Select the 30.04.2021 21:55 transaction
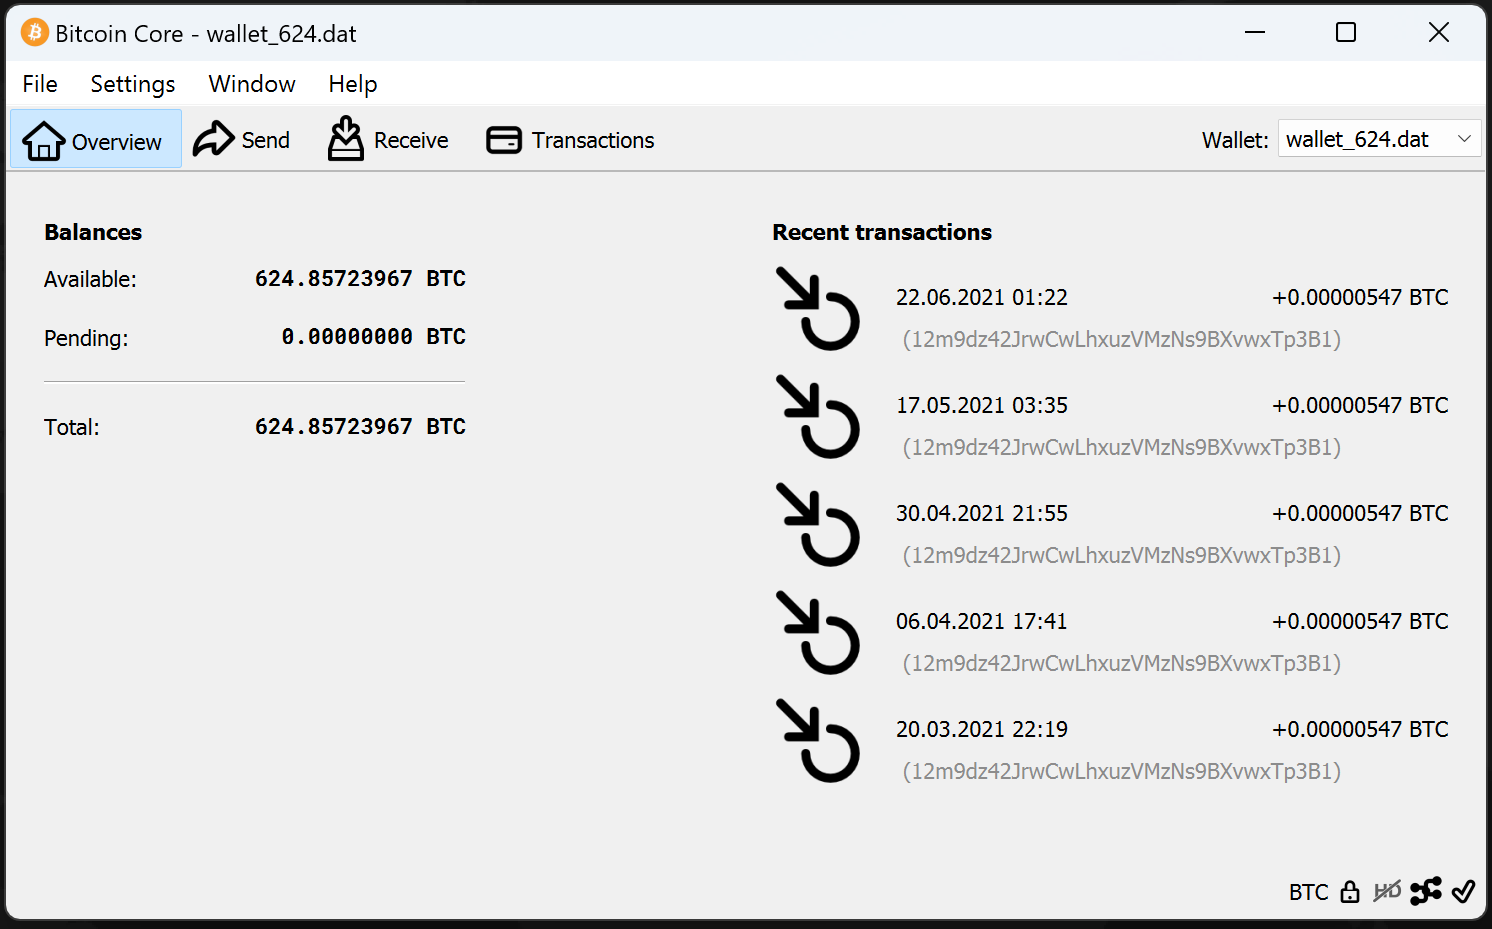Viewport: 1492px width, 929px height. 981,513
